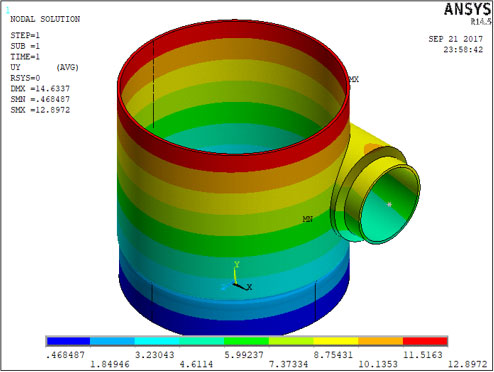Click the MX maximum marker label
Image resolution: width=494 pixels, height=372 pixels.
pyautogui.click(x=354, y=79)
